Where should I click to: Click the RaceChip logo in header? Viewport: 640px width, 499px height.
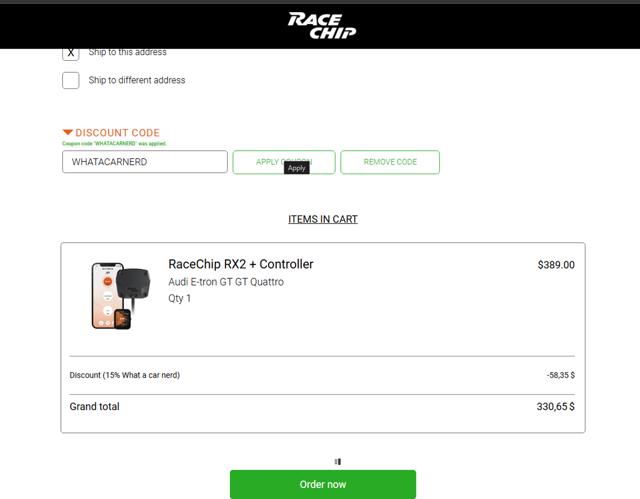(x=322, y=25)
